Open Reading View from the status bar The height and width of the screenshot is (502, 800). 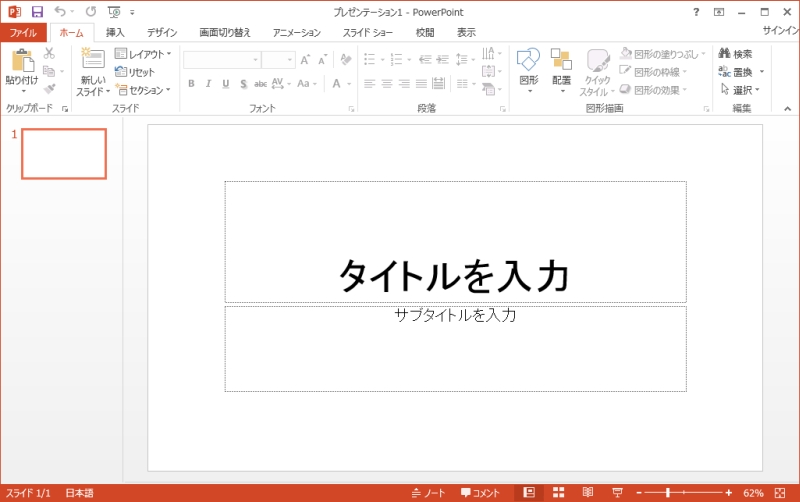point(588,493)
